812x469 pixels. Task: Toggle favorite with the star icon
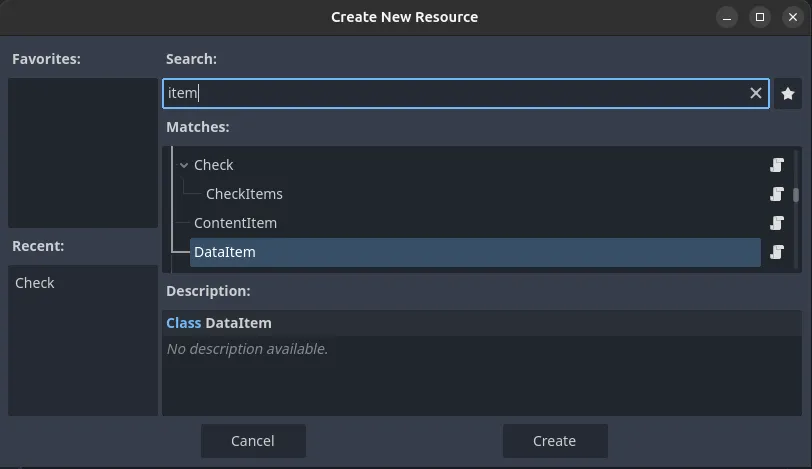[x=788, y=94]
